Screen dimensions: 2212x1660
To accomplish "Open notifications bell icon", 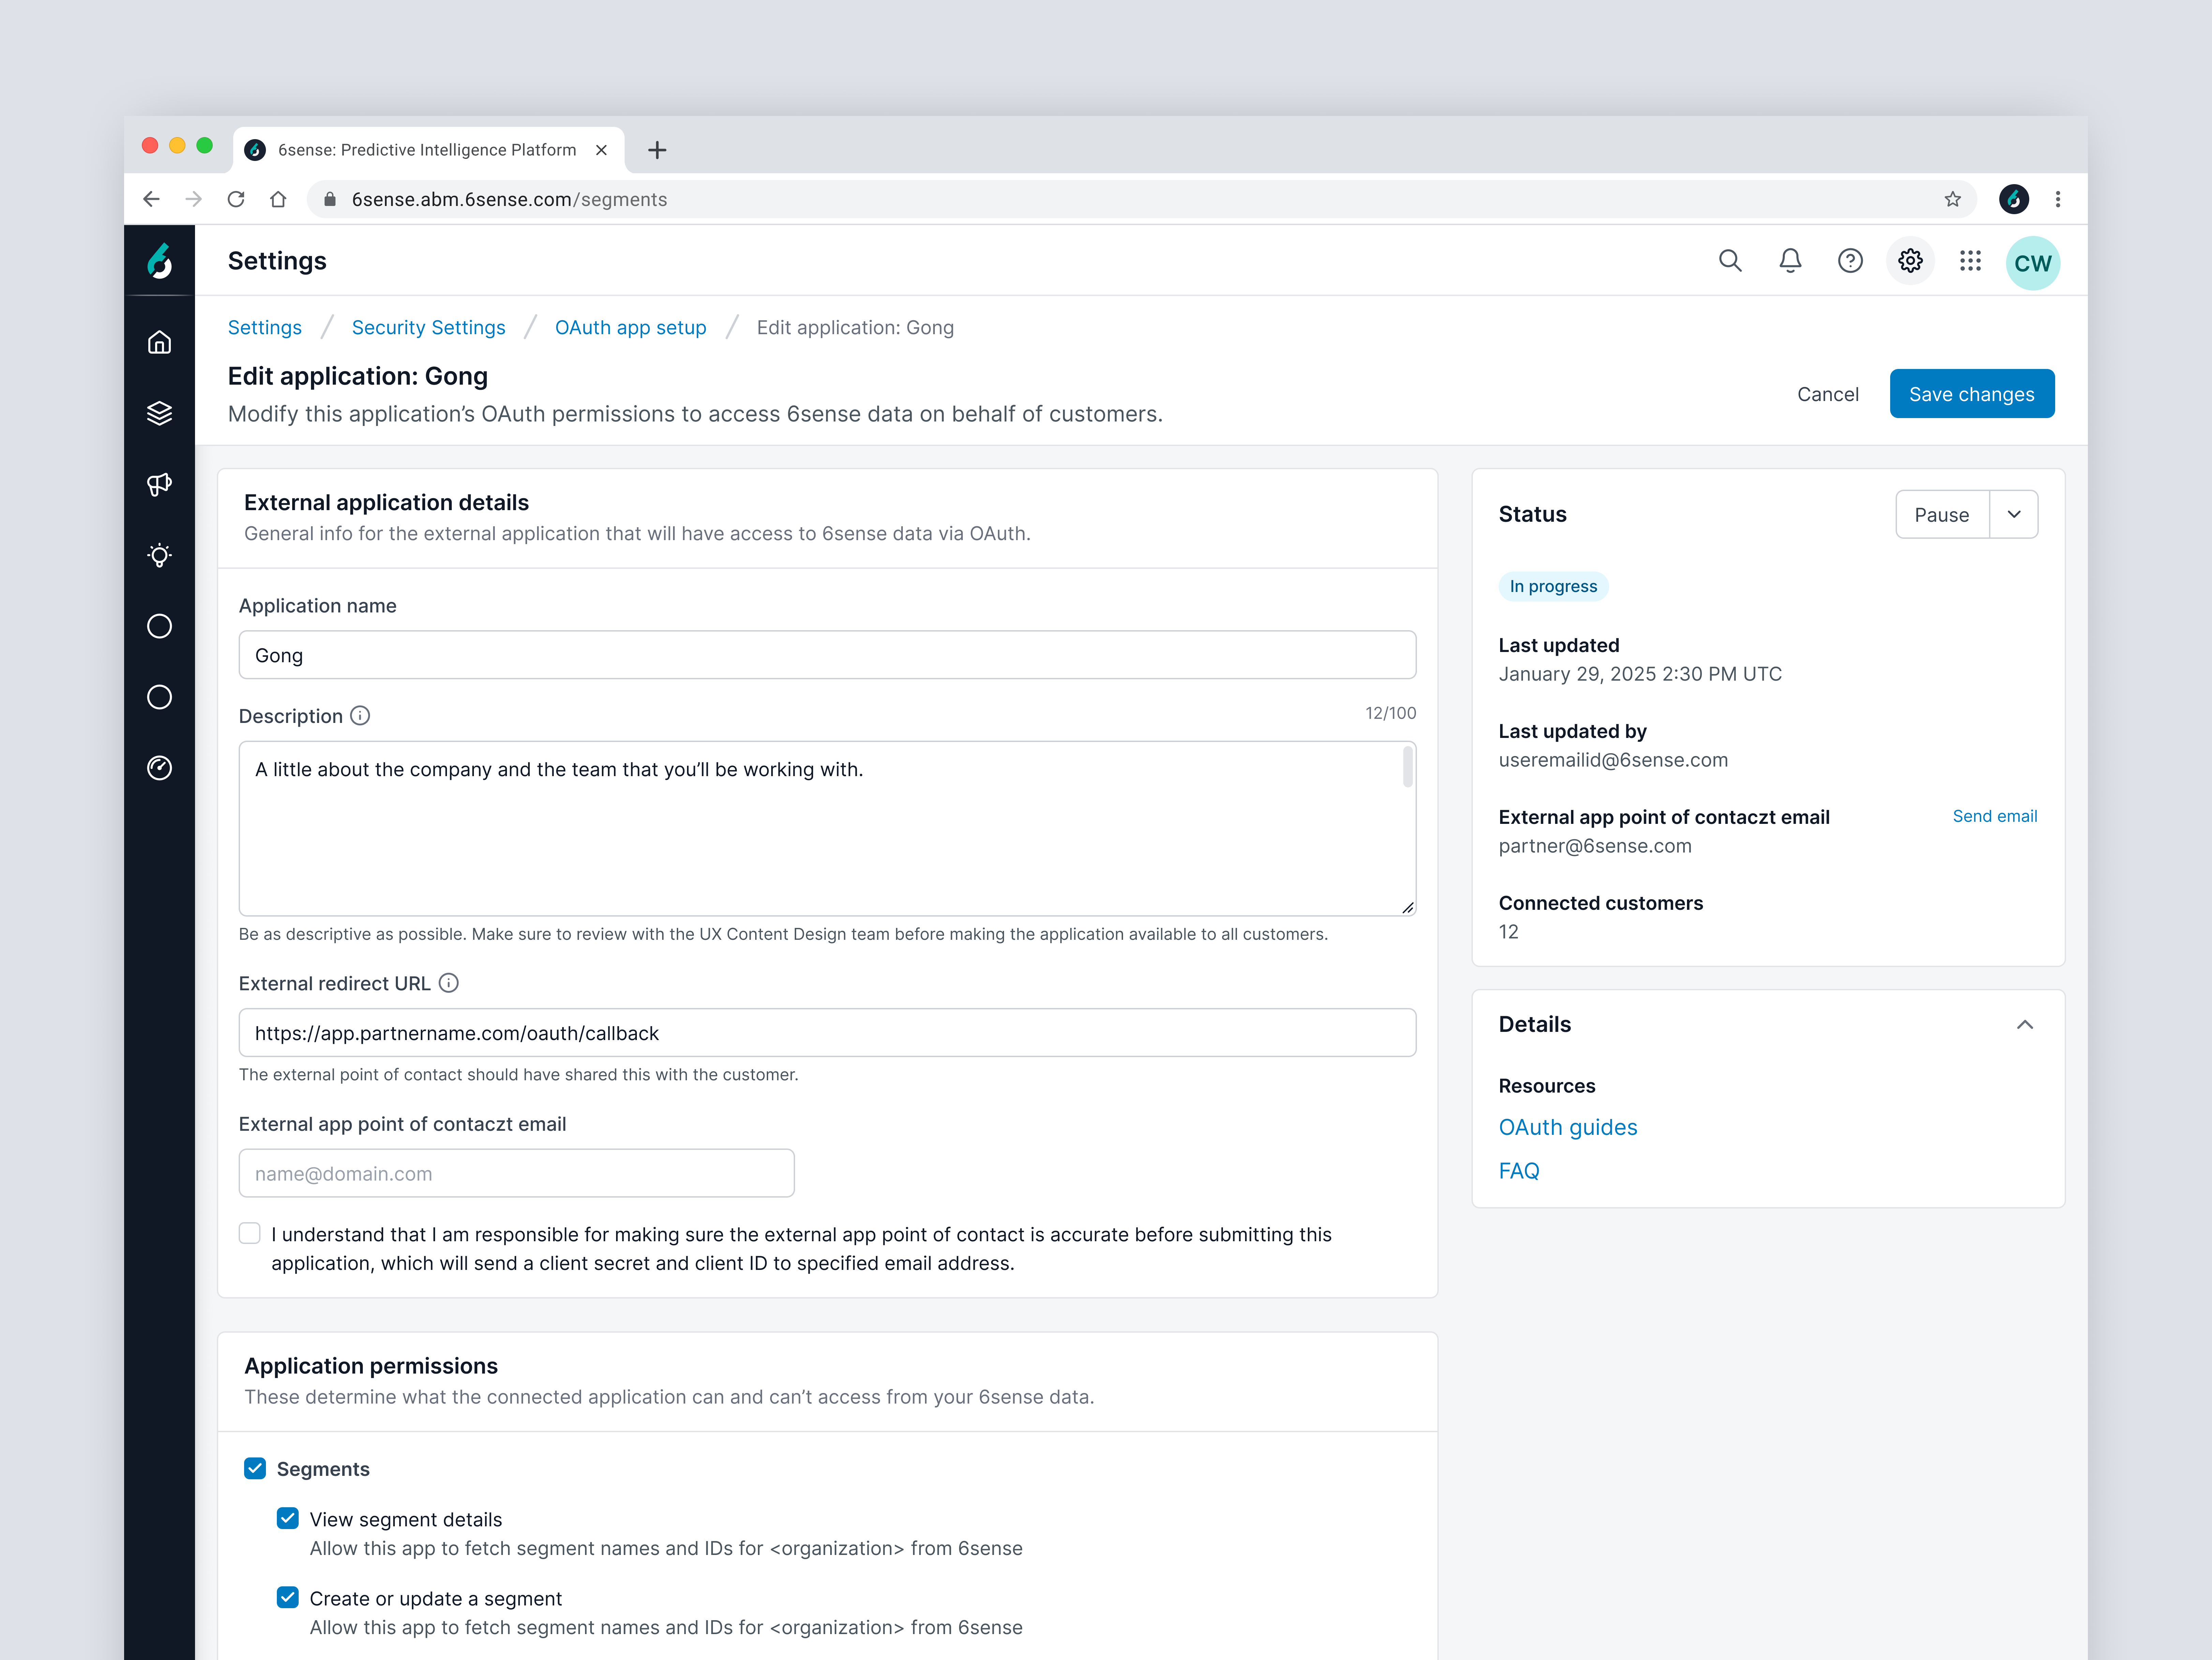I will tap(1790, 261).
